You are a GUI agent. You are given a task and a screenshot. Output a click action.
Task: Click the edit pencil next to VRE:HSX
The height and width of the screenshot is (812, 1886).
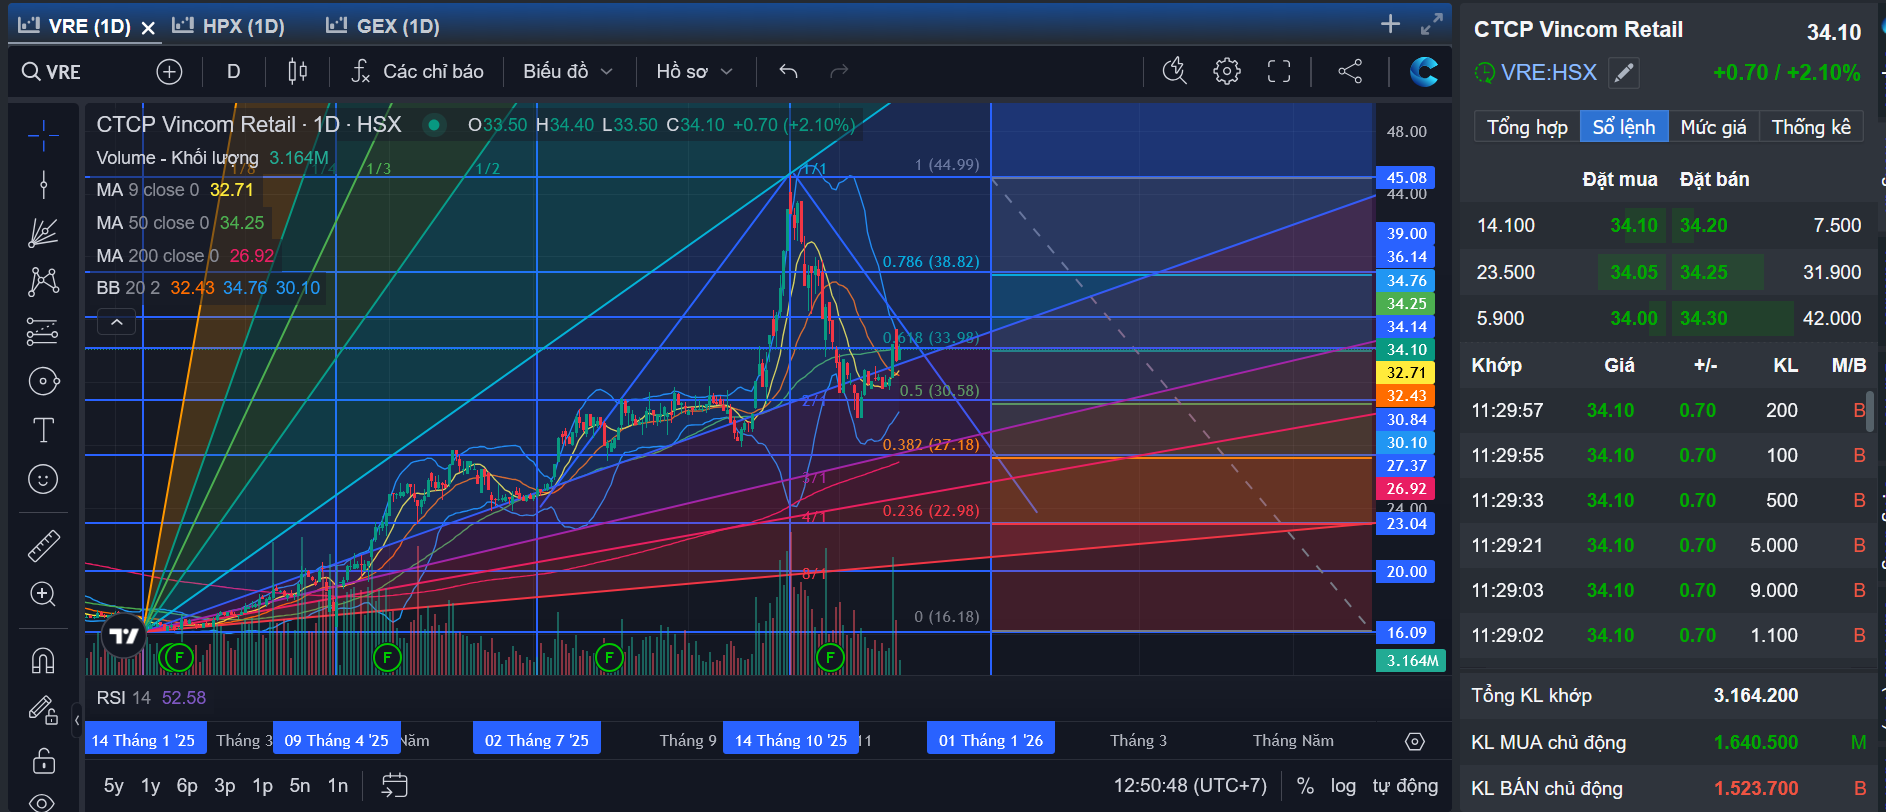click(x=1624, y=72)
